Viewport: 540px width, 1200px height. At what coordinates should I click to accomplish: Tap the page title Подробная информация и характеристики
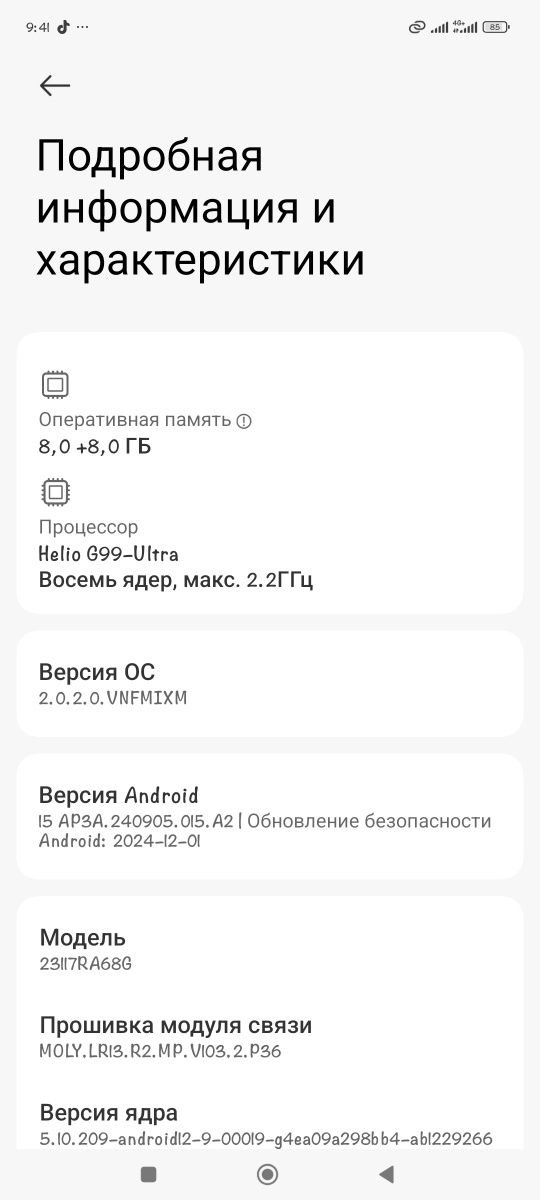tap(200, 208)
